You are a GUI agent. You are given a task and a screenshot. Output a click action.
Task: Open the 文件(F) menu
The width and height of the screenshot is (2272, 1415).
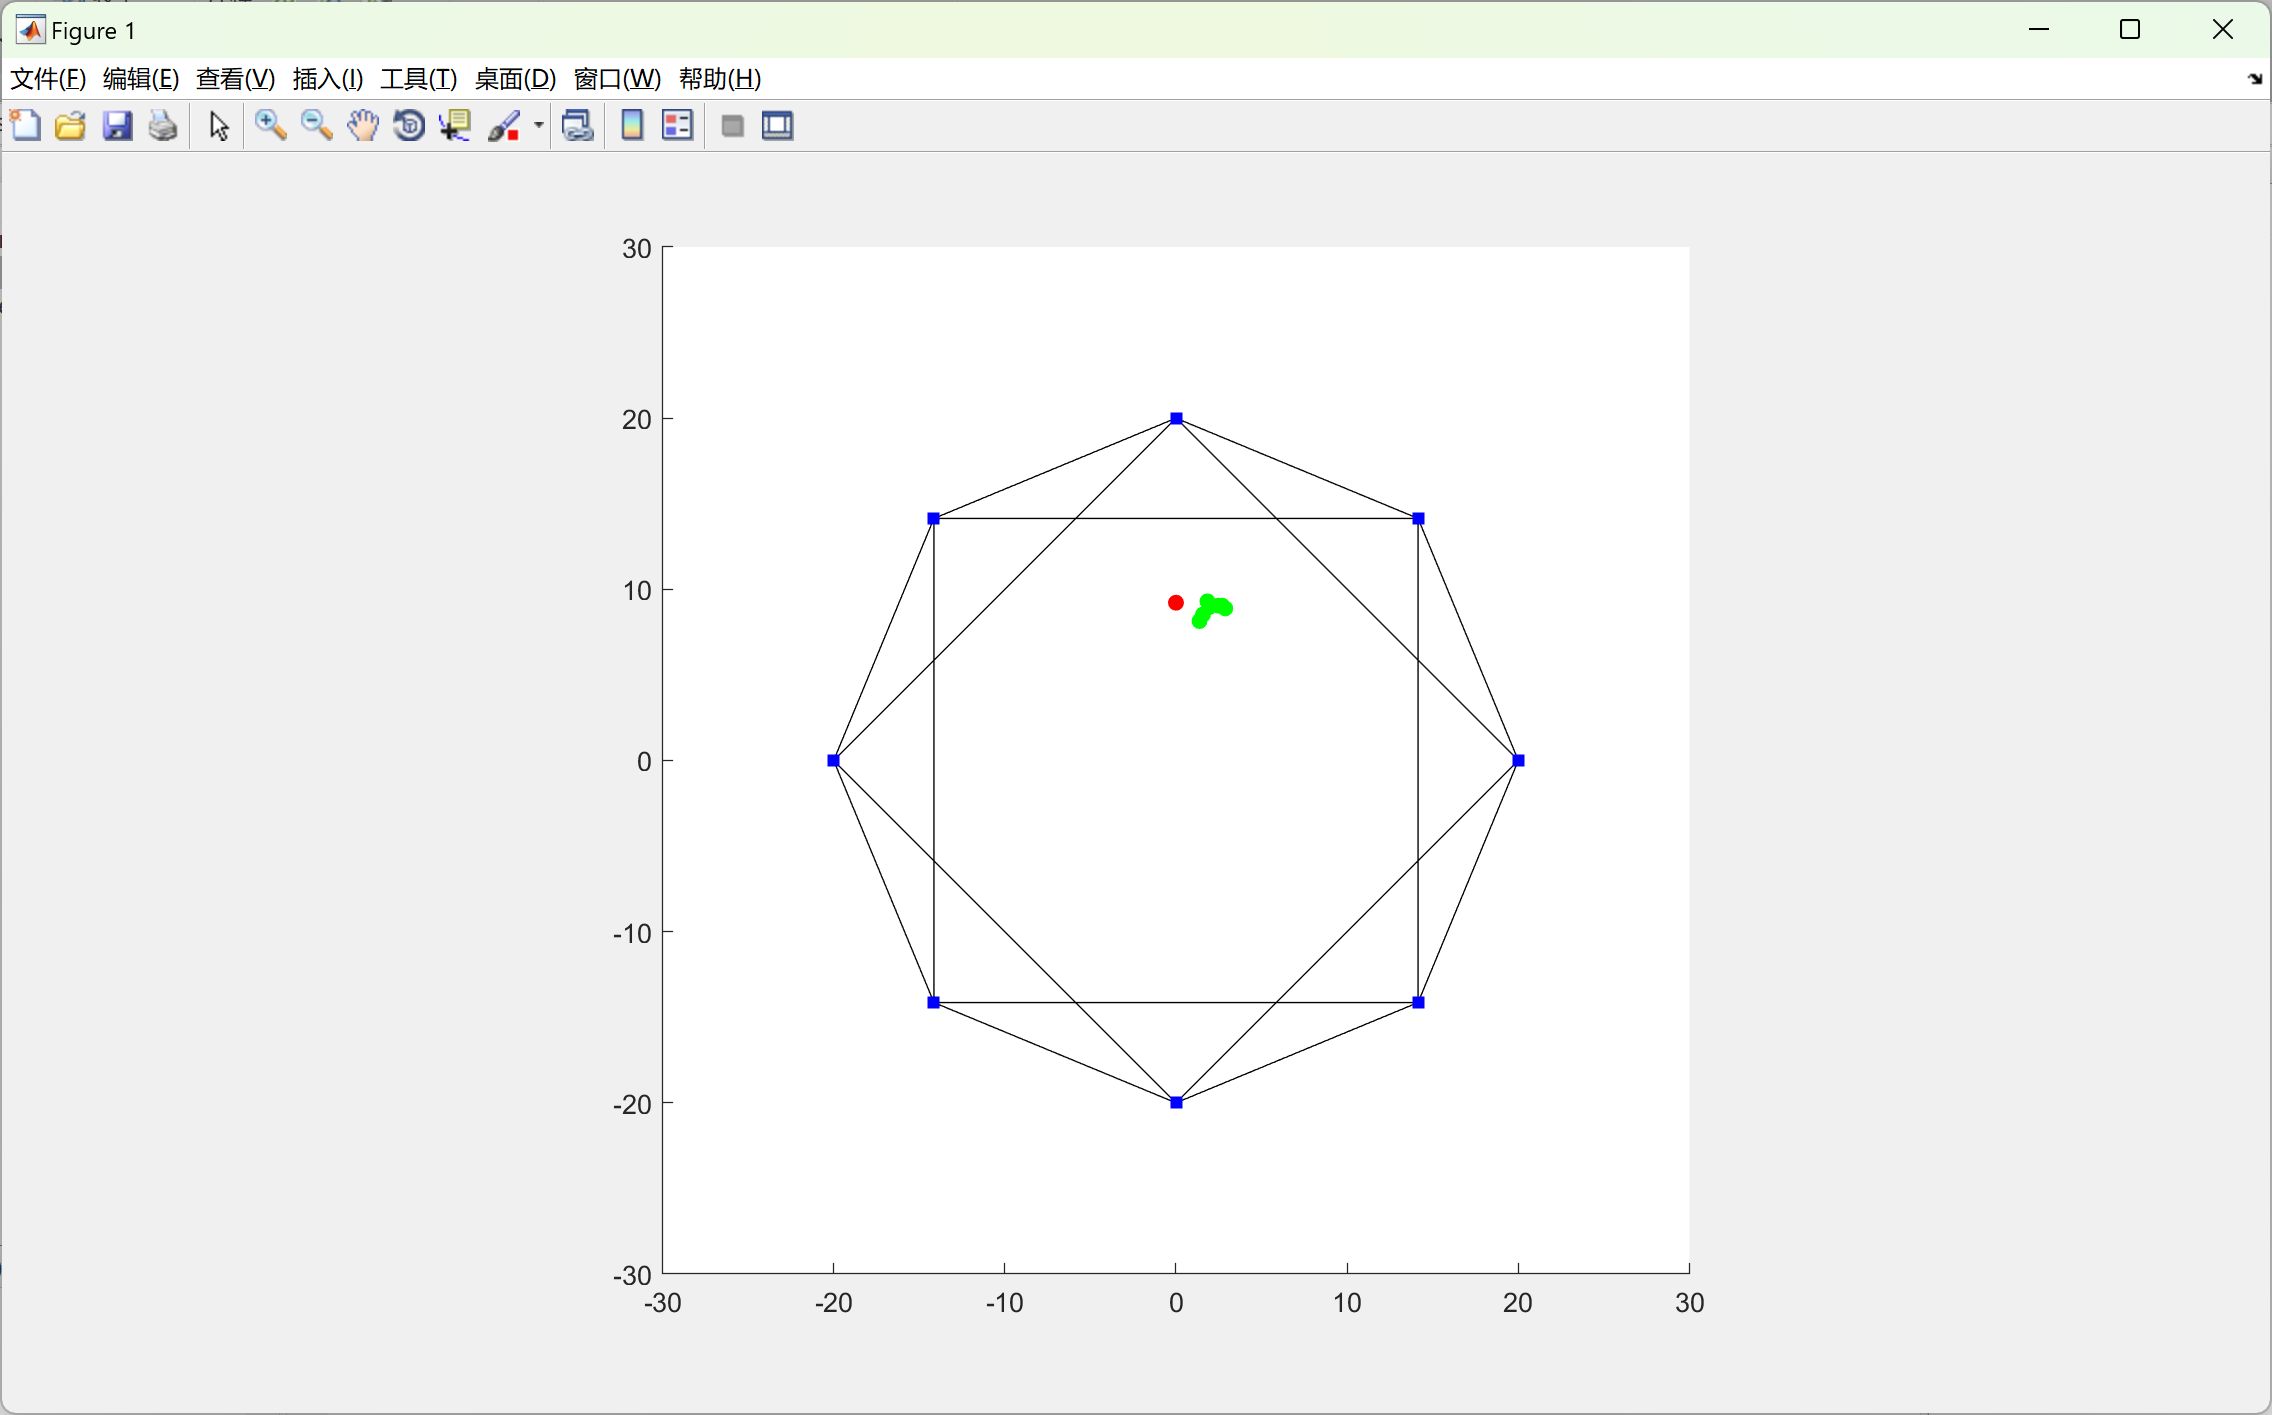click(x=47, y=79)
